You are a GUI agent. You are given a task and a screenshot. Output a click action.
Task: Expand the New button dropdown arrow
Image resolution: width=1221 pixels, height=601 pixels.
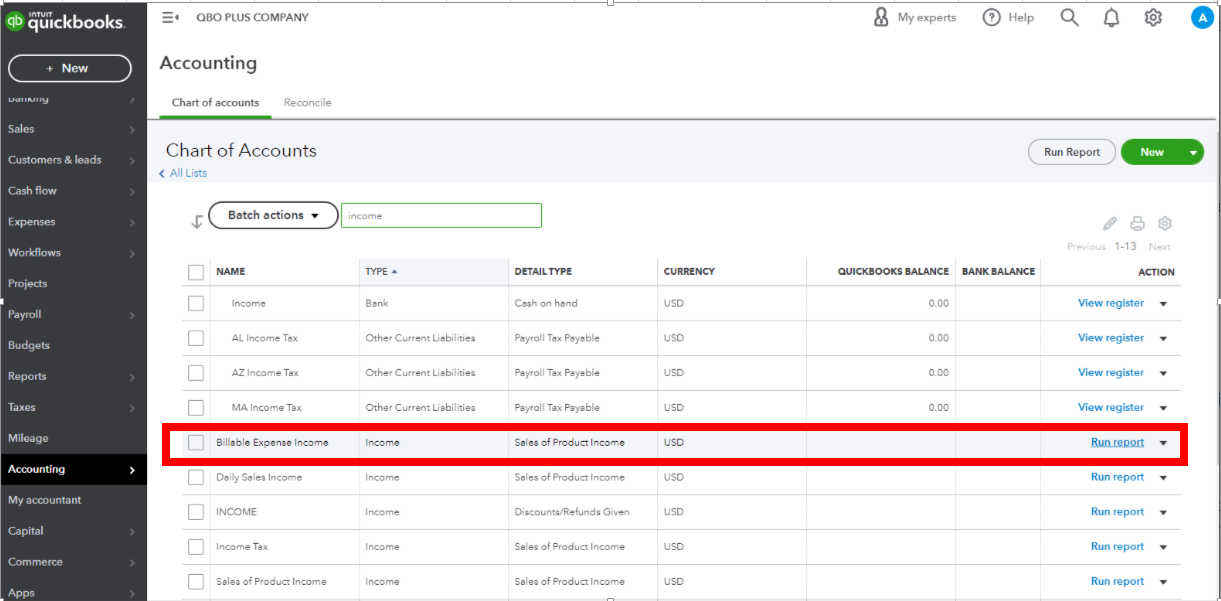(x=1192, y=152)
